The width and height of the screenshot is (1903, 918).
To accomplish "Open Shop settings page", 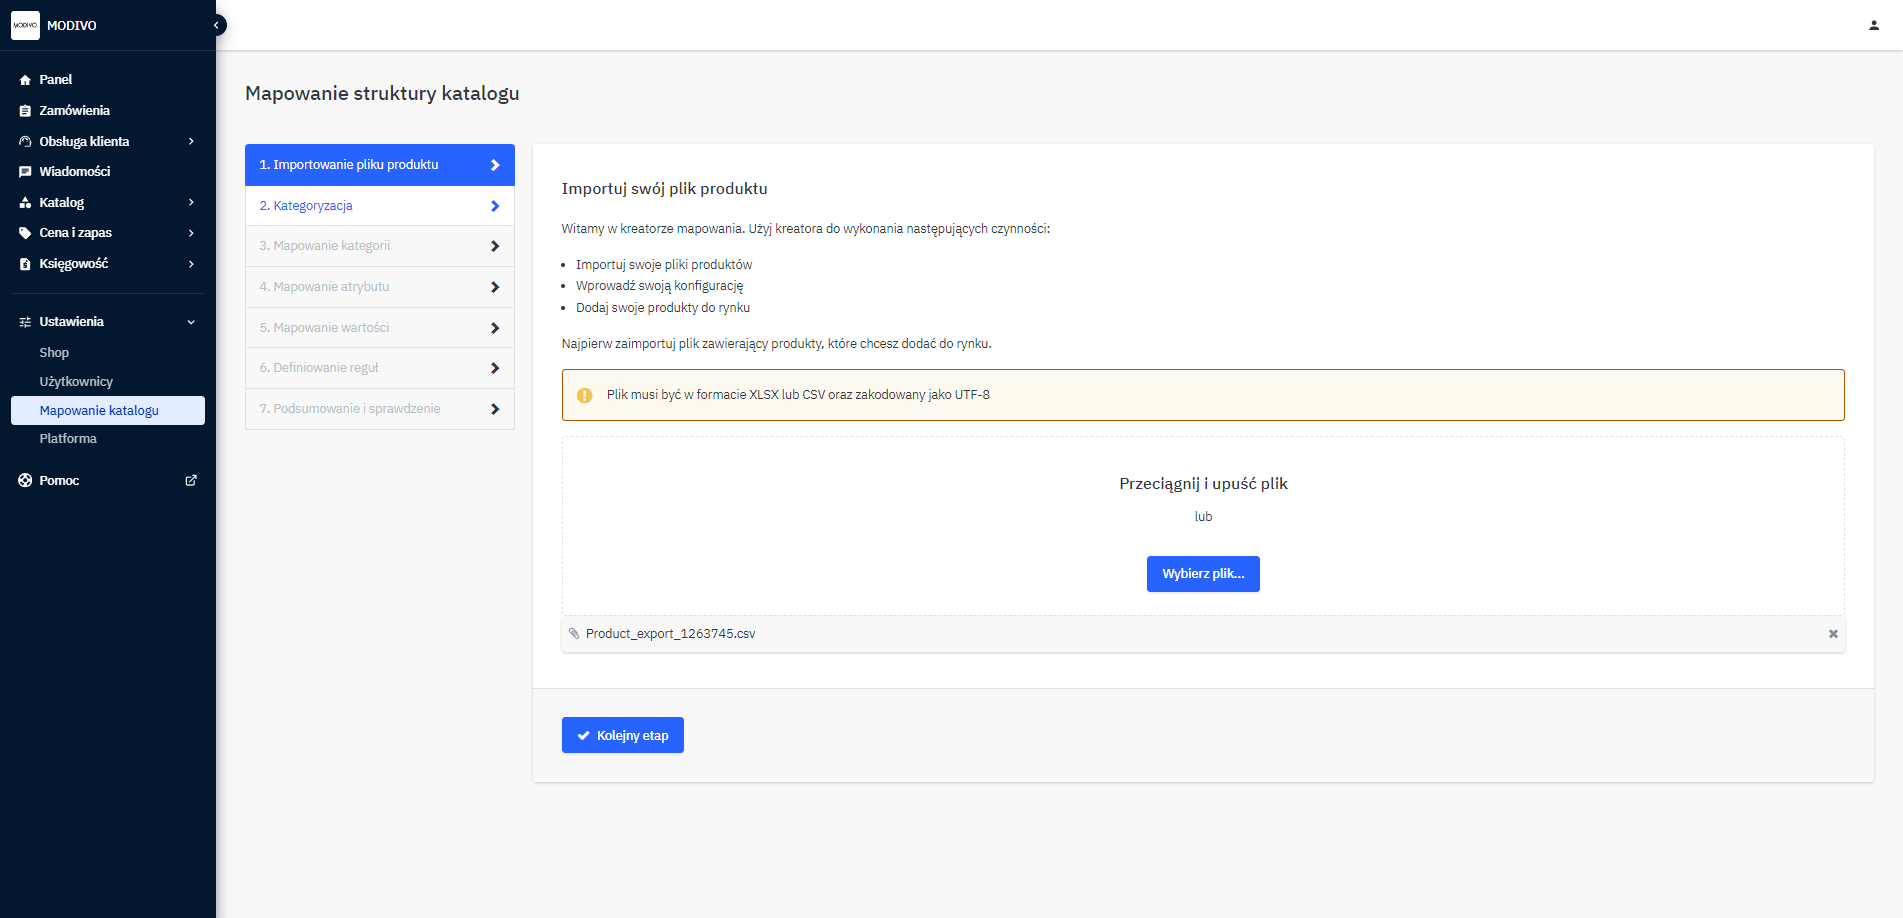I will pyautogui.click(x=54, y=353).
